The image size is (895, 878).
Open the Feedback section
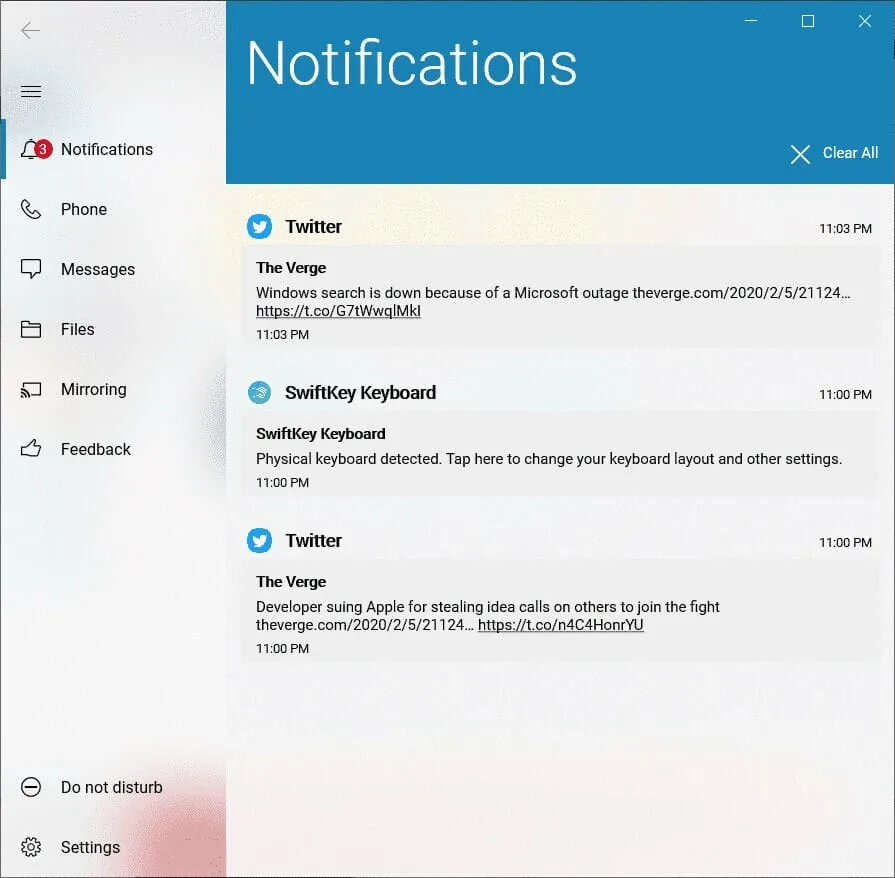pos(113,449)
